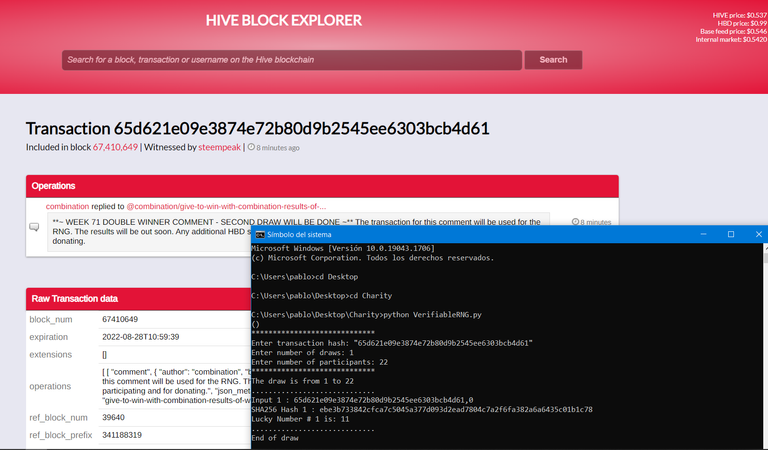The height and width of the screenshot is (450, 768).
Task: Maximize the Símbolo del sistema window
Action: click(731, 234)
